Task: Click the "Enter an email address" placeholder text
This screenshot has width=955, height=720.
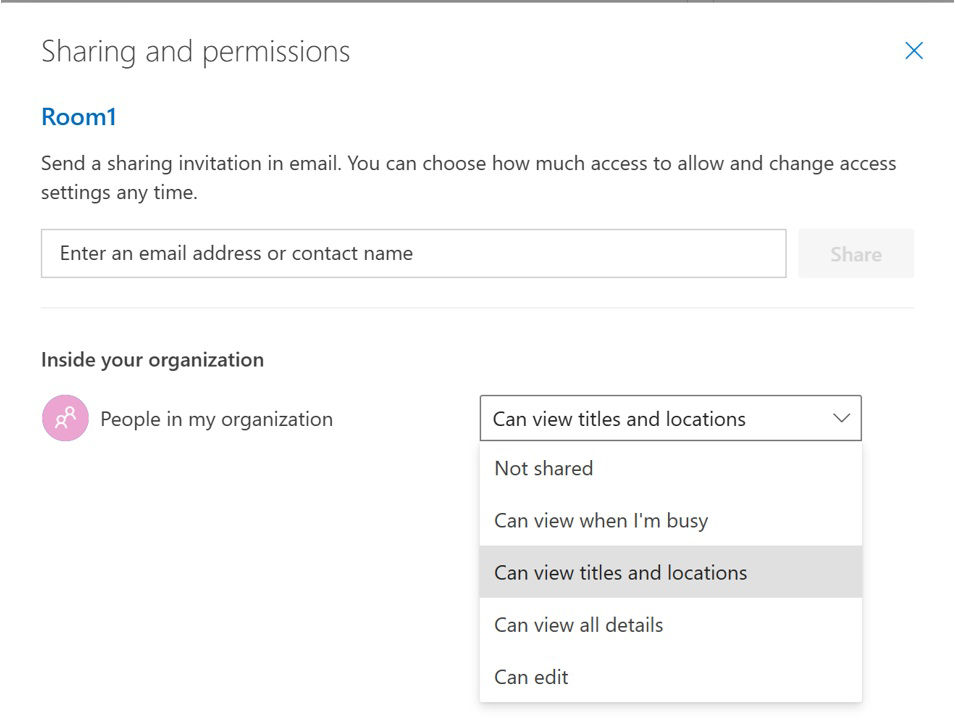Action: click(236, 253)
